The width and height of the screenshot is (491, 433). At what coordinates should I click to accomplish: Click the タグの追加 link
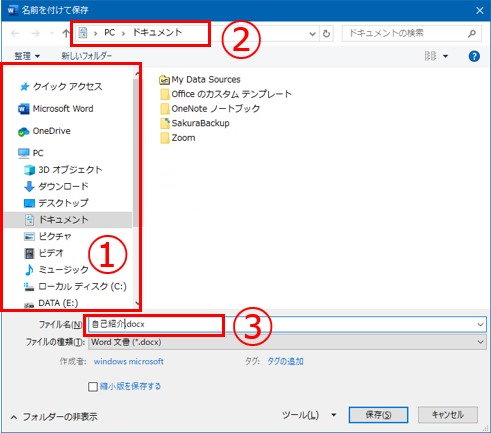tap(285, 361)
